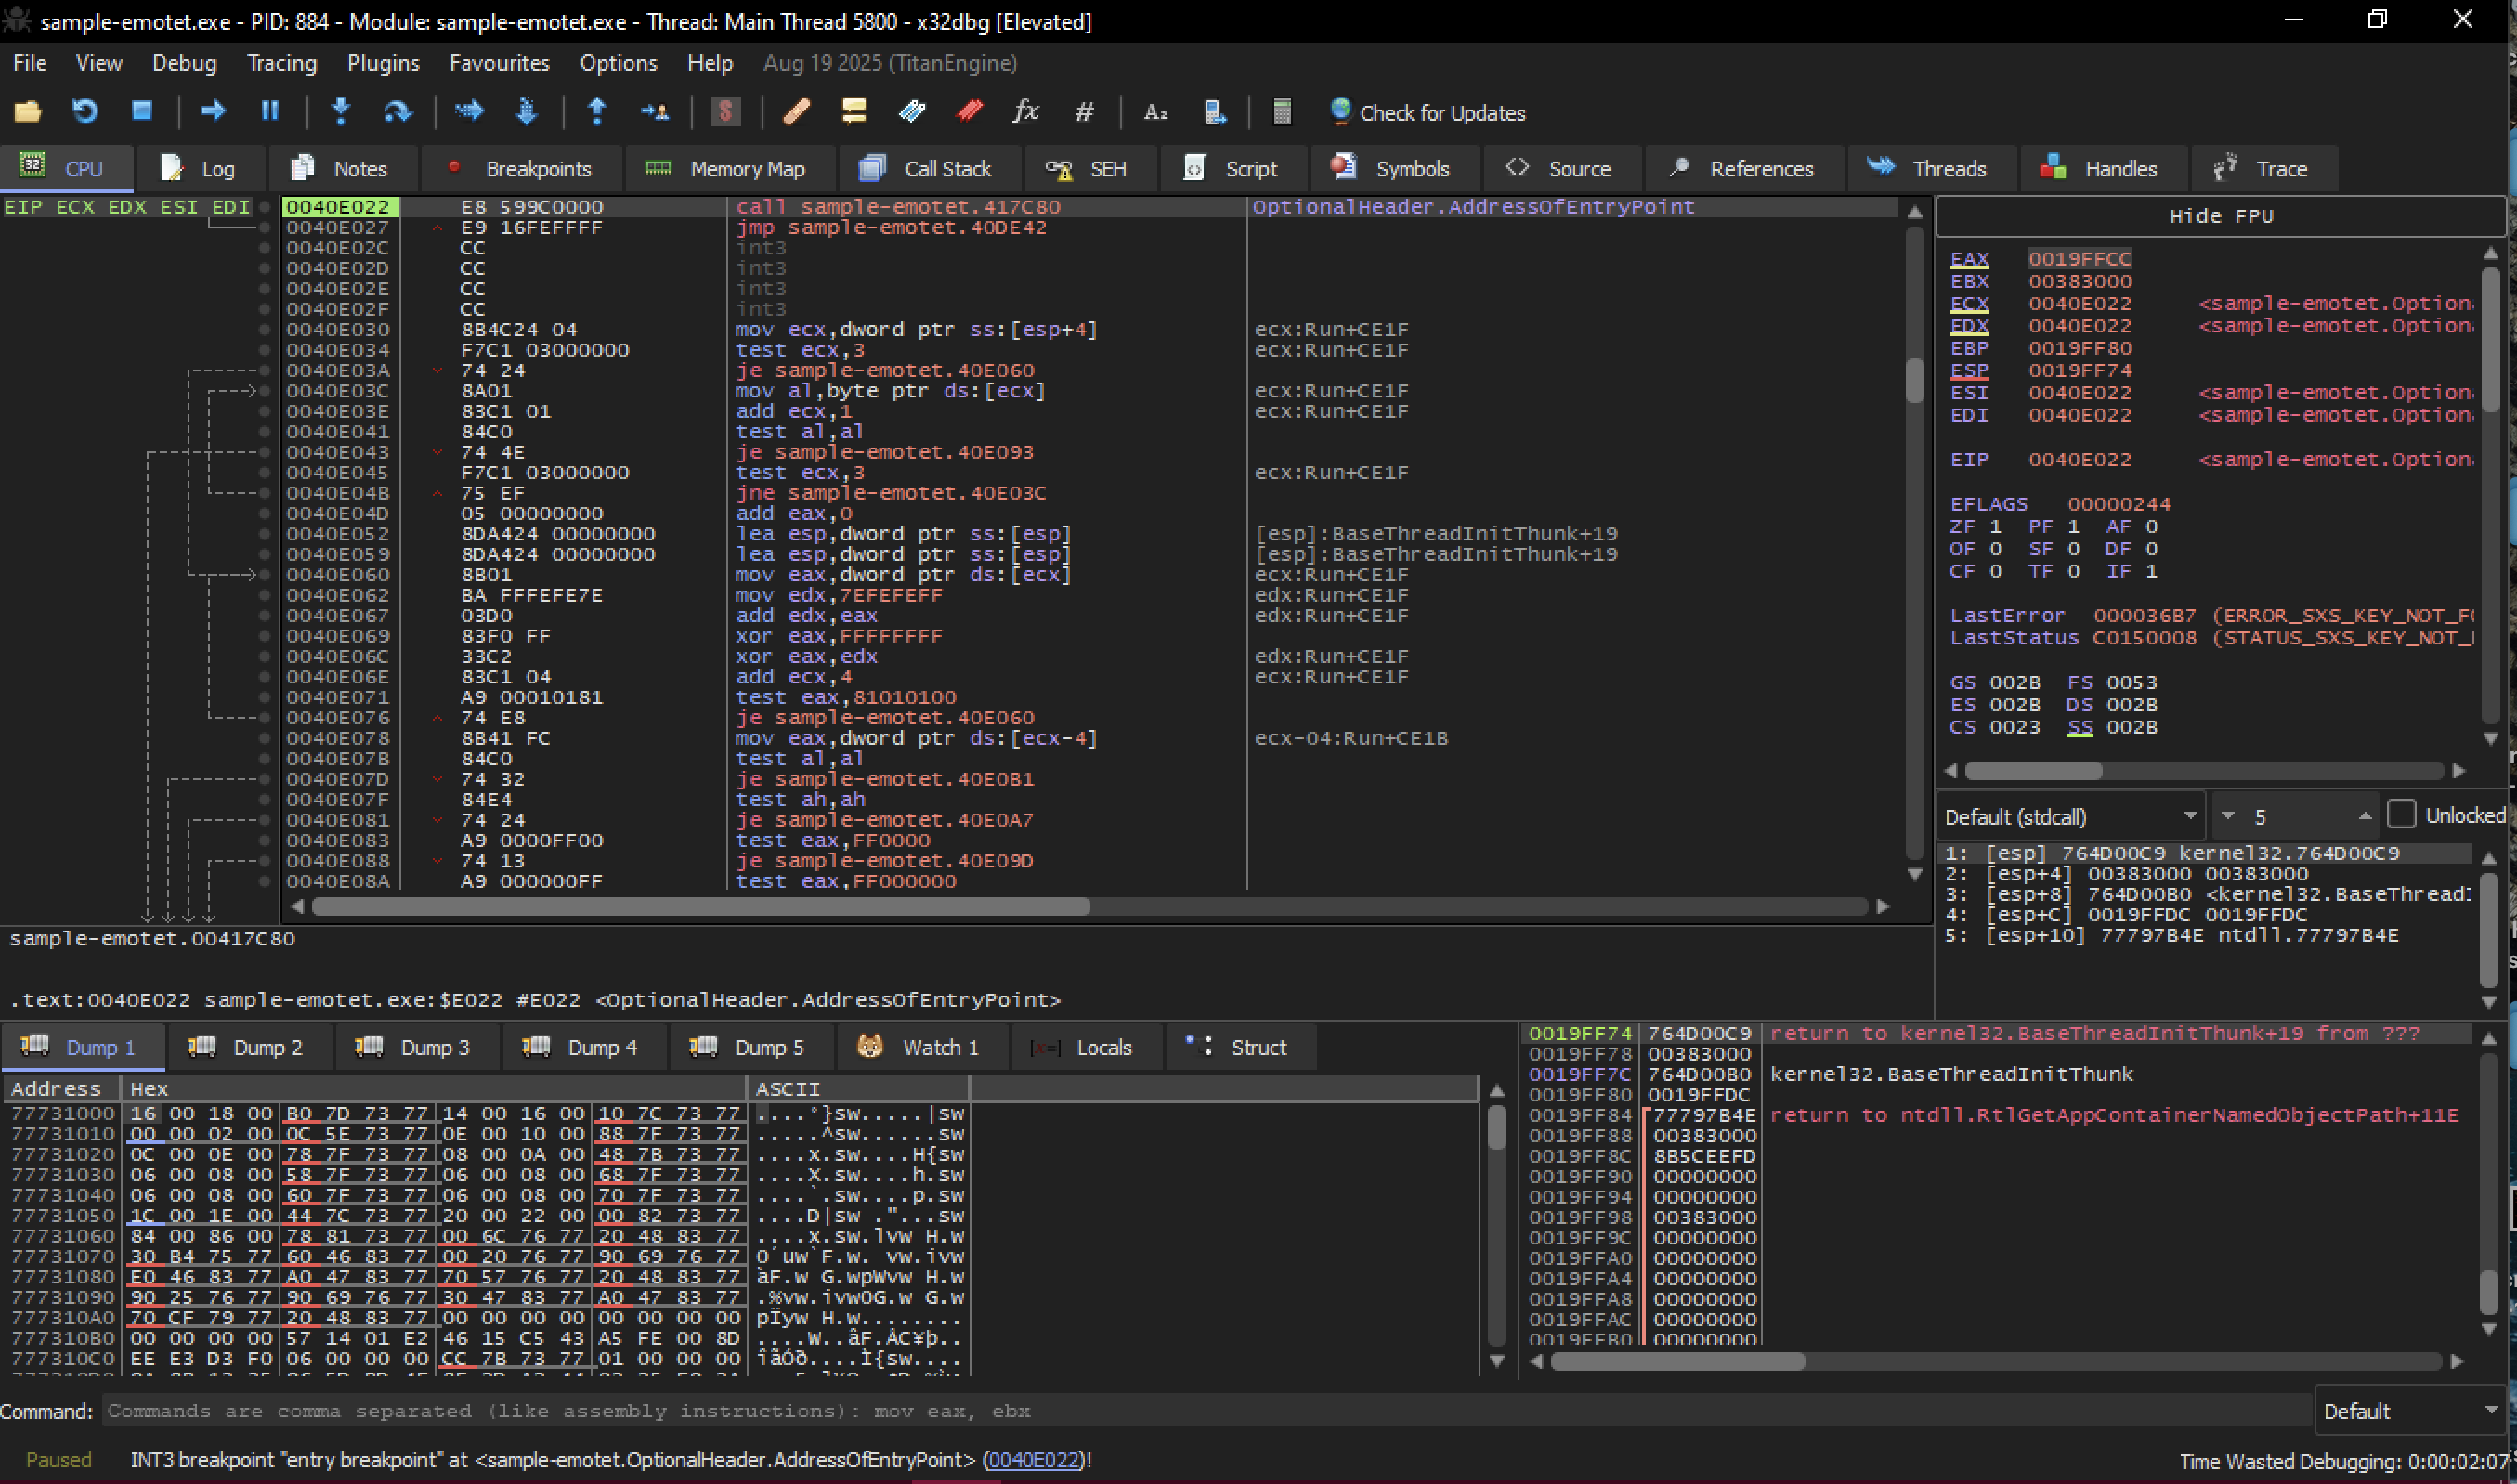Open the Default (stdcall) calling convention dropdown
2517x1484 pixels.
coord(2070,816)
